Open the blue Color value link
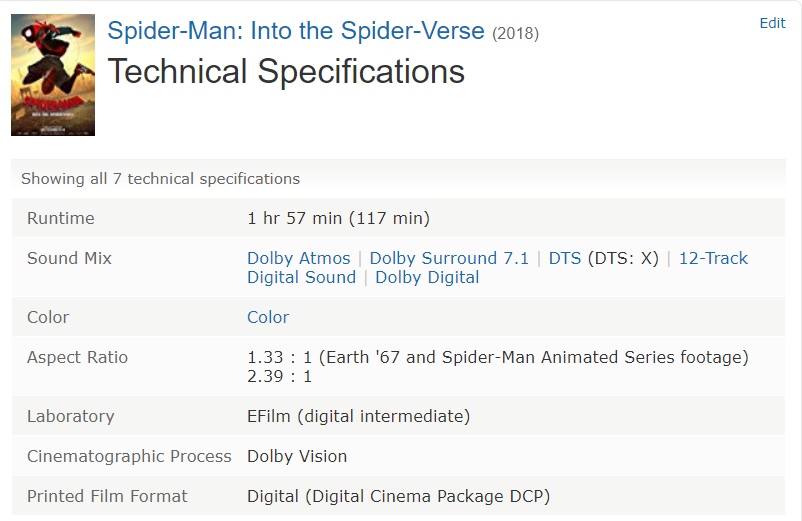Image resolution: width=802 pixels, height=521 pixels. tap(268, 317)
